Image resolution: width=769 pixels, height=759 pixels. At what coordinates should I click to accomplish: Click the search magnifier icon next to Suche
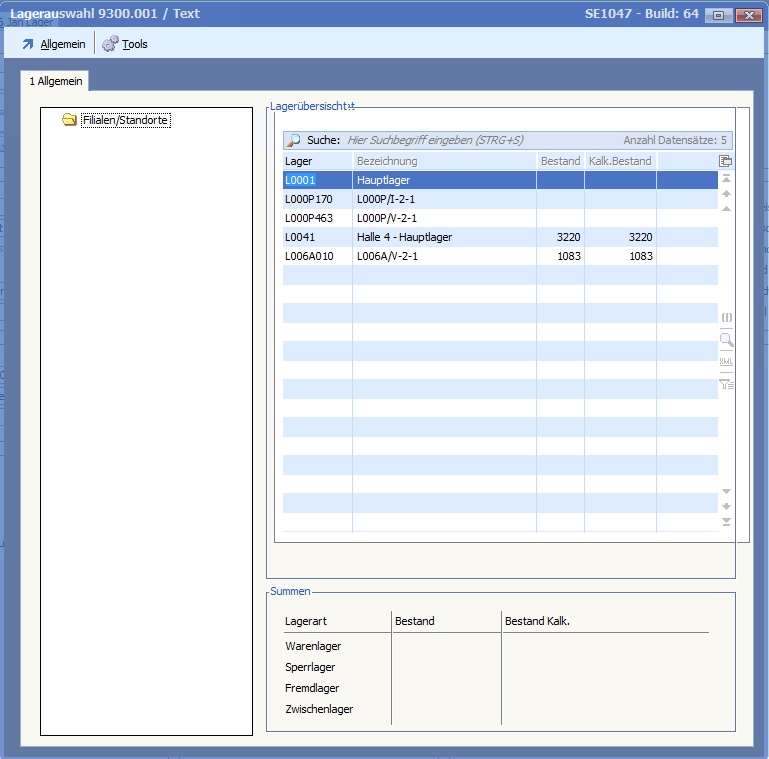(x=294, y=141)
